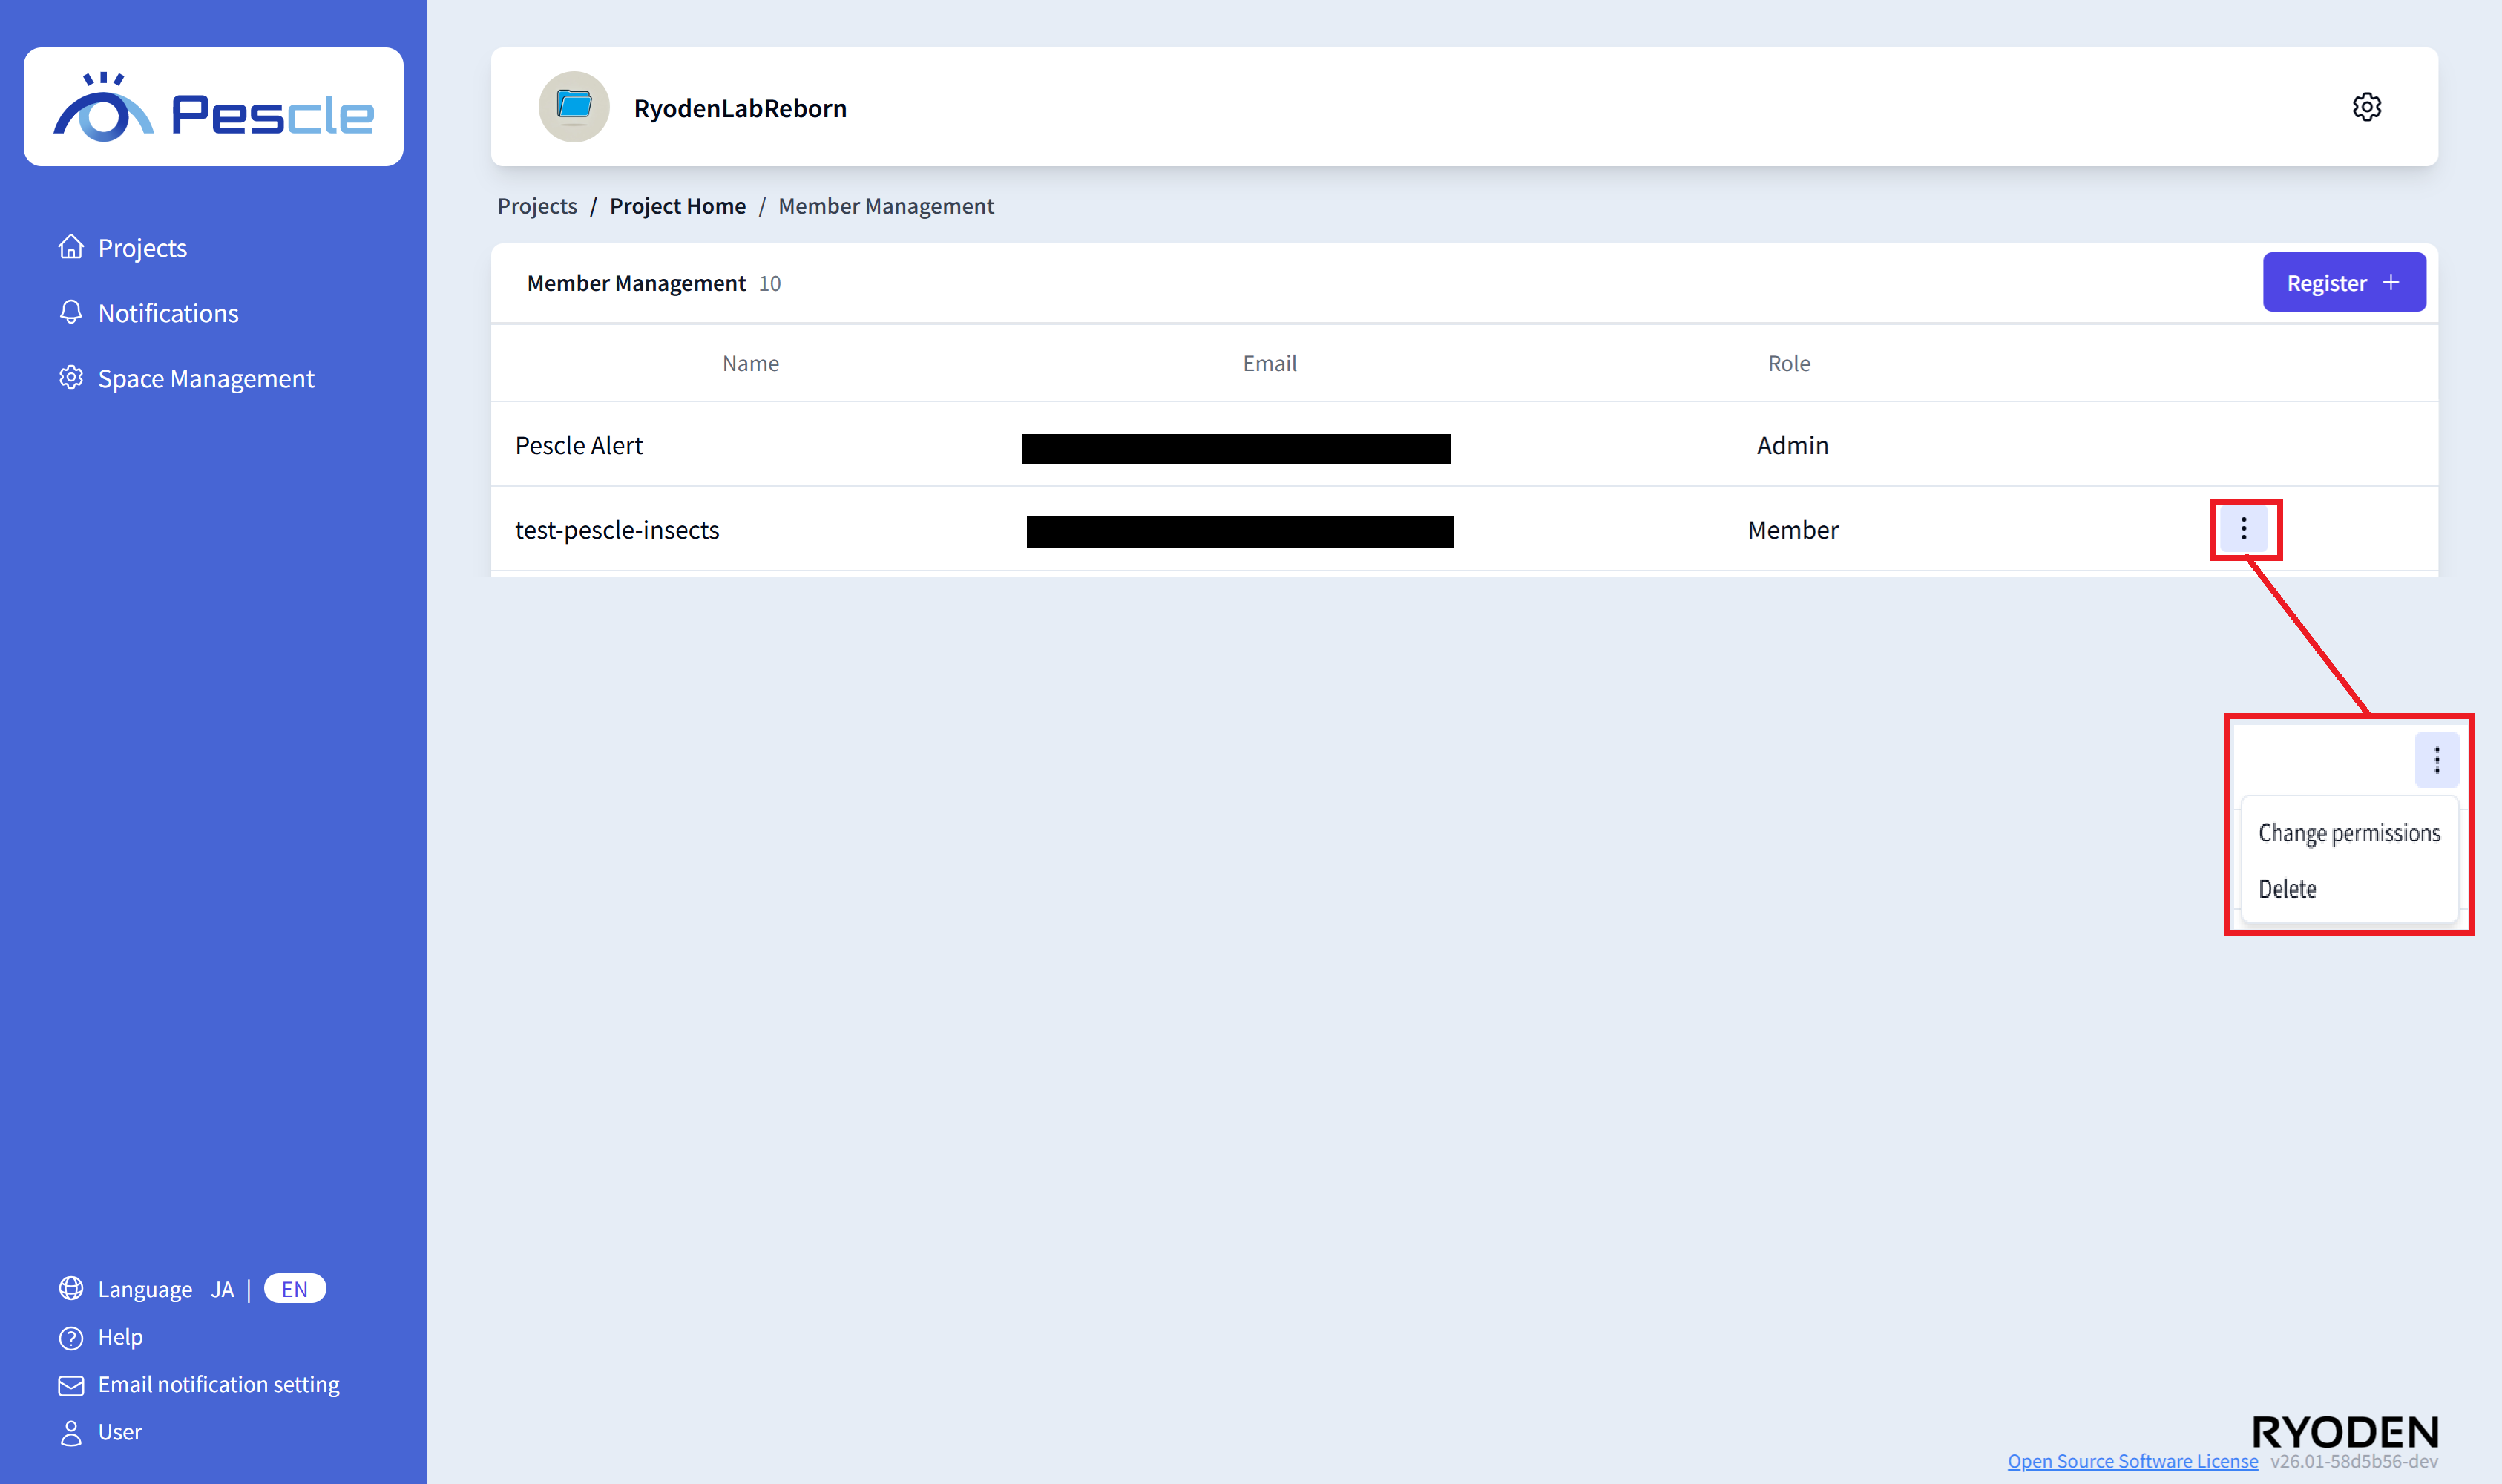The image size is (2502, 1484).
Task: Open Email notification setting envelope icon
Action: tap(71, 1385)
